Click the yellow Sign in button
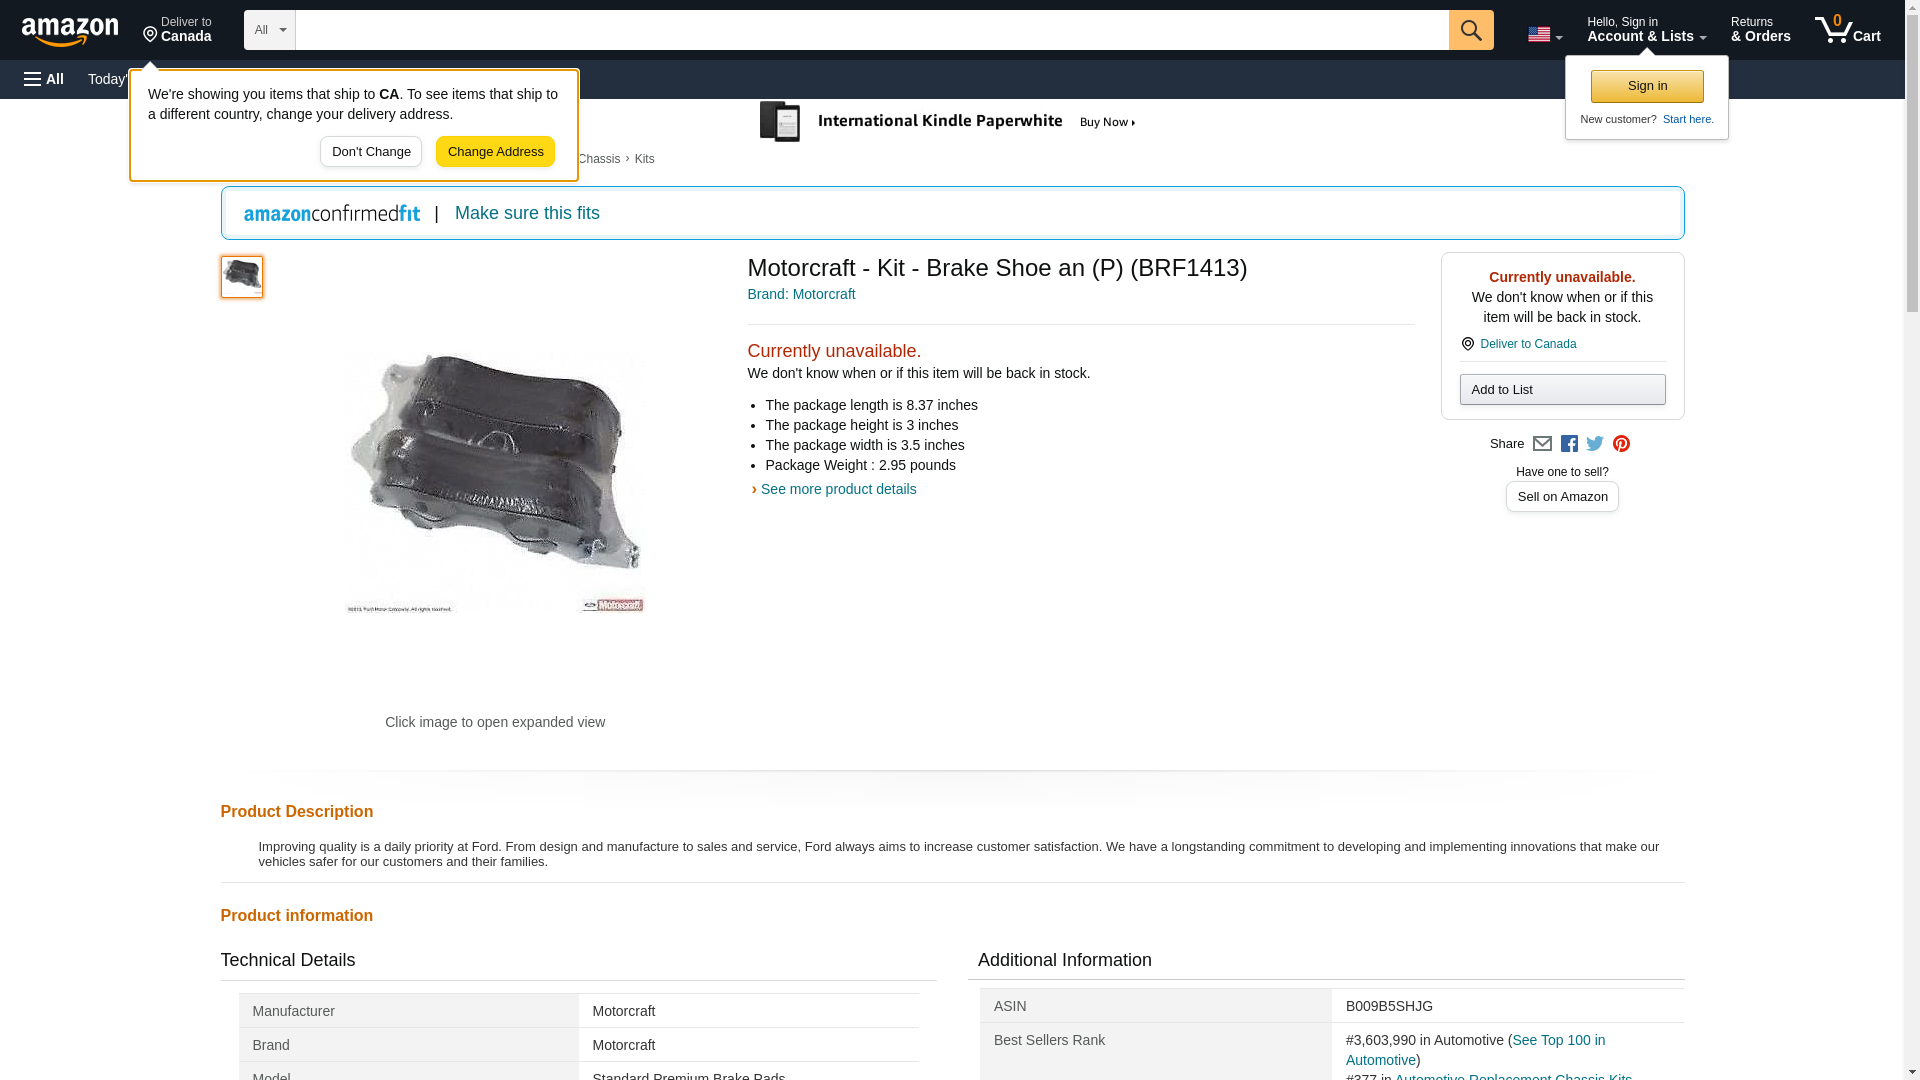1920x1080 pixels. point(1647,86)
